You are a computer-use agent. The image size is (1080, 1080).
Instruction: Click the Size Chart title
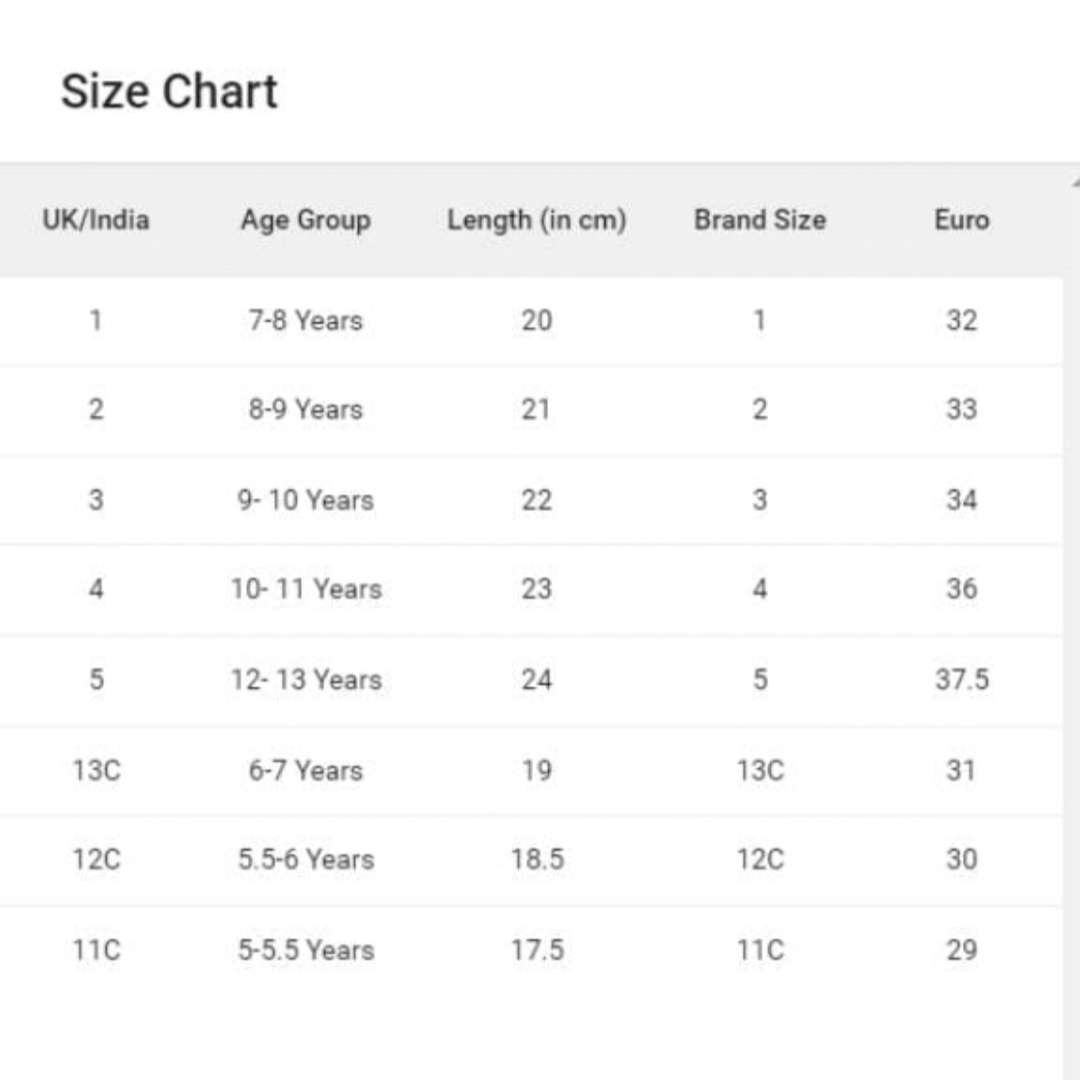[x=169, y=92]
